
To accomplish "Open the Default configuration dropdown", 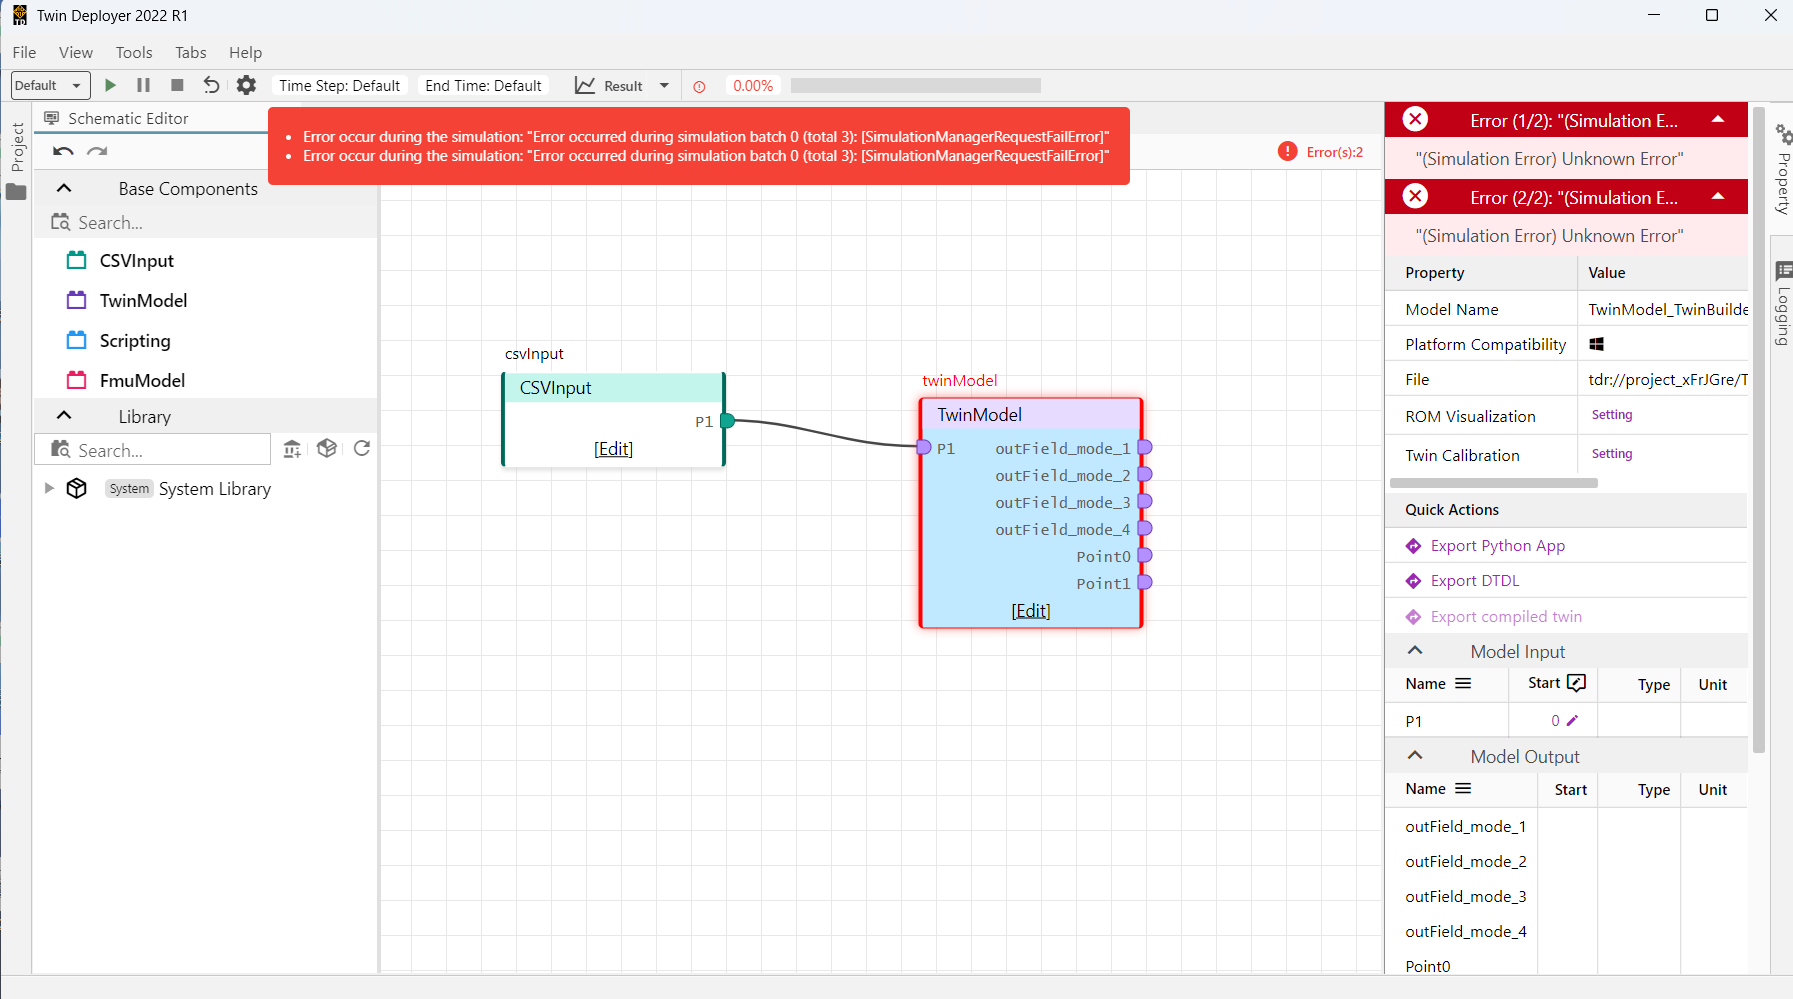I will [x=50, y=86].
